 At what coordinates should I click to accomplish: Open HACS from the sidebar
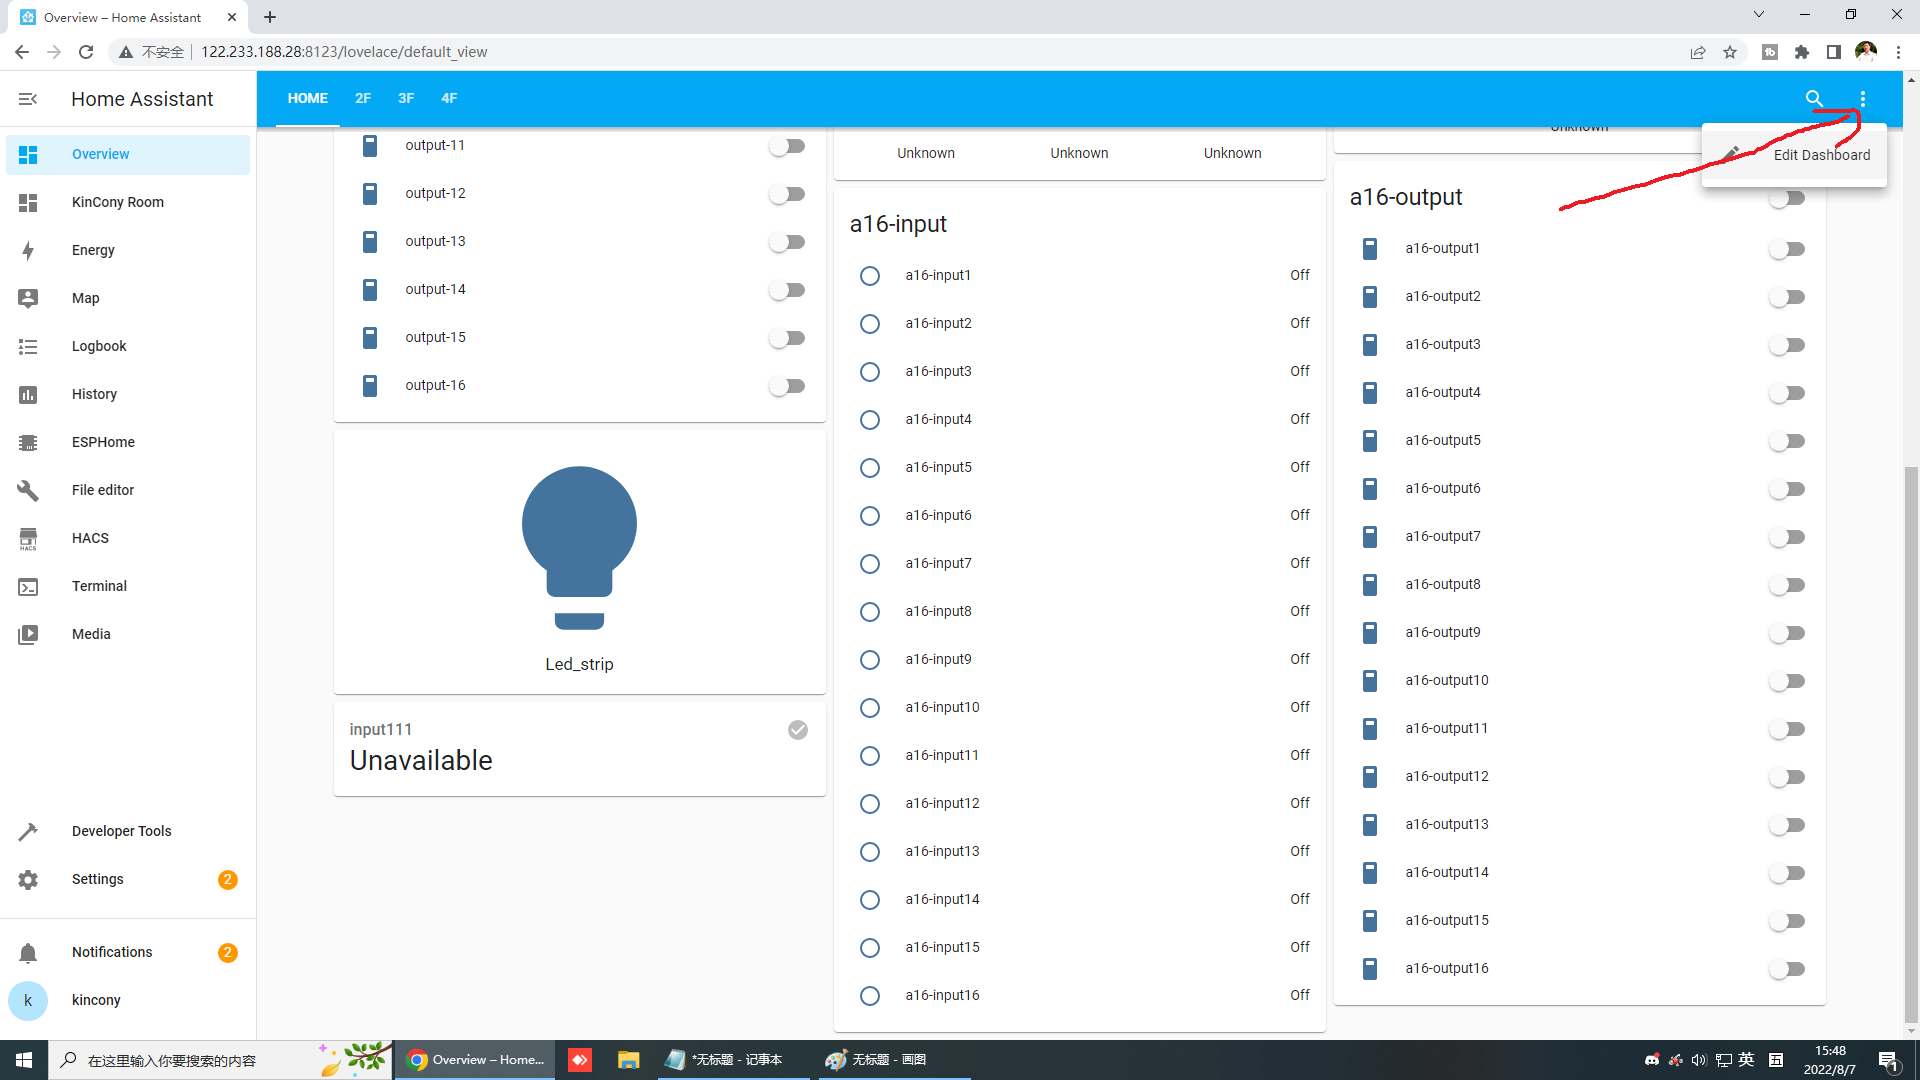90,538
